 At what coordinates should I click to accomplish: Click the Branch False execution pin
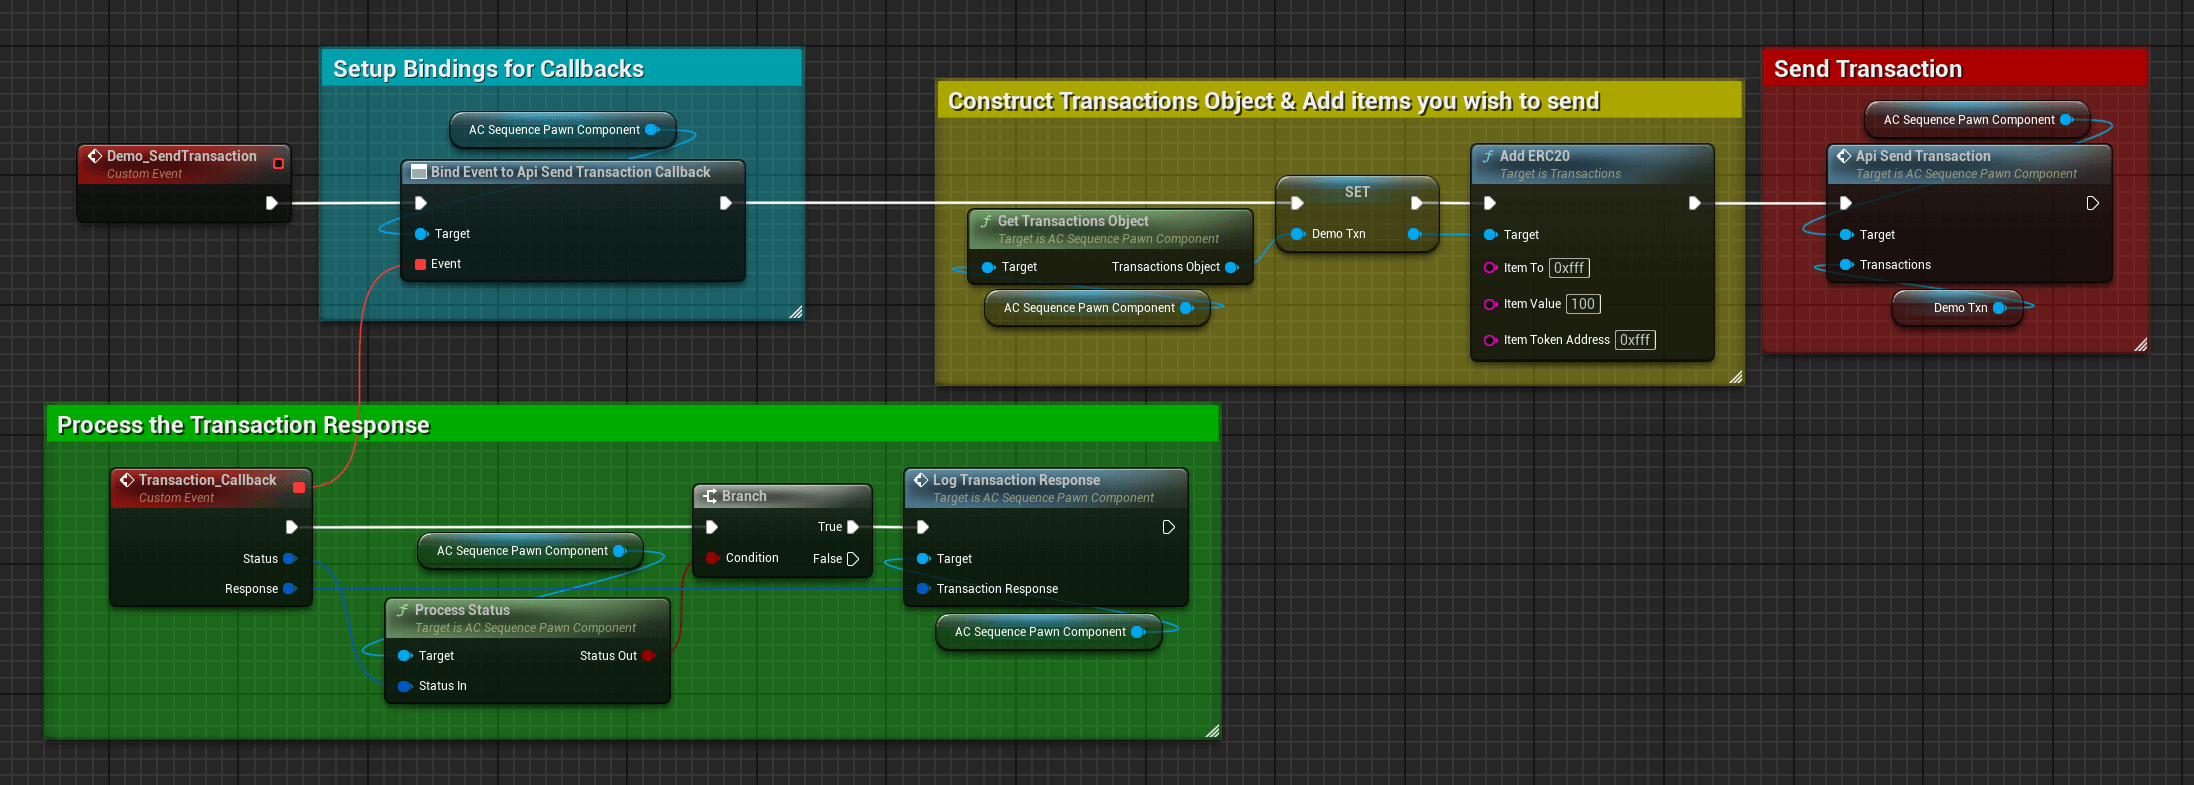tap(853, 559)
